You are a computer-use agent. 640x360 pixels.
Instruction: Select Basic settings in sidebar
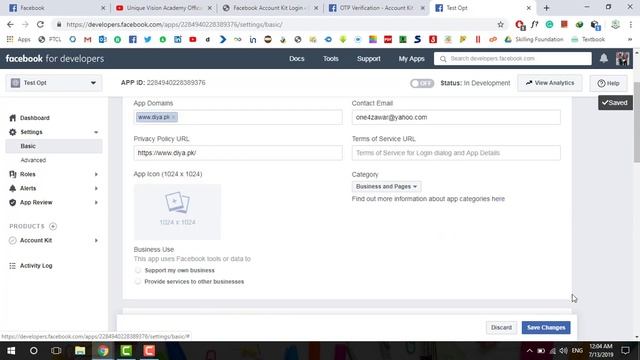[x=54, y=146]
